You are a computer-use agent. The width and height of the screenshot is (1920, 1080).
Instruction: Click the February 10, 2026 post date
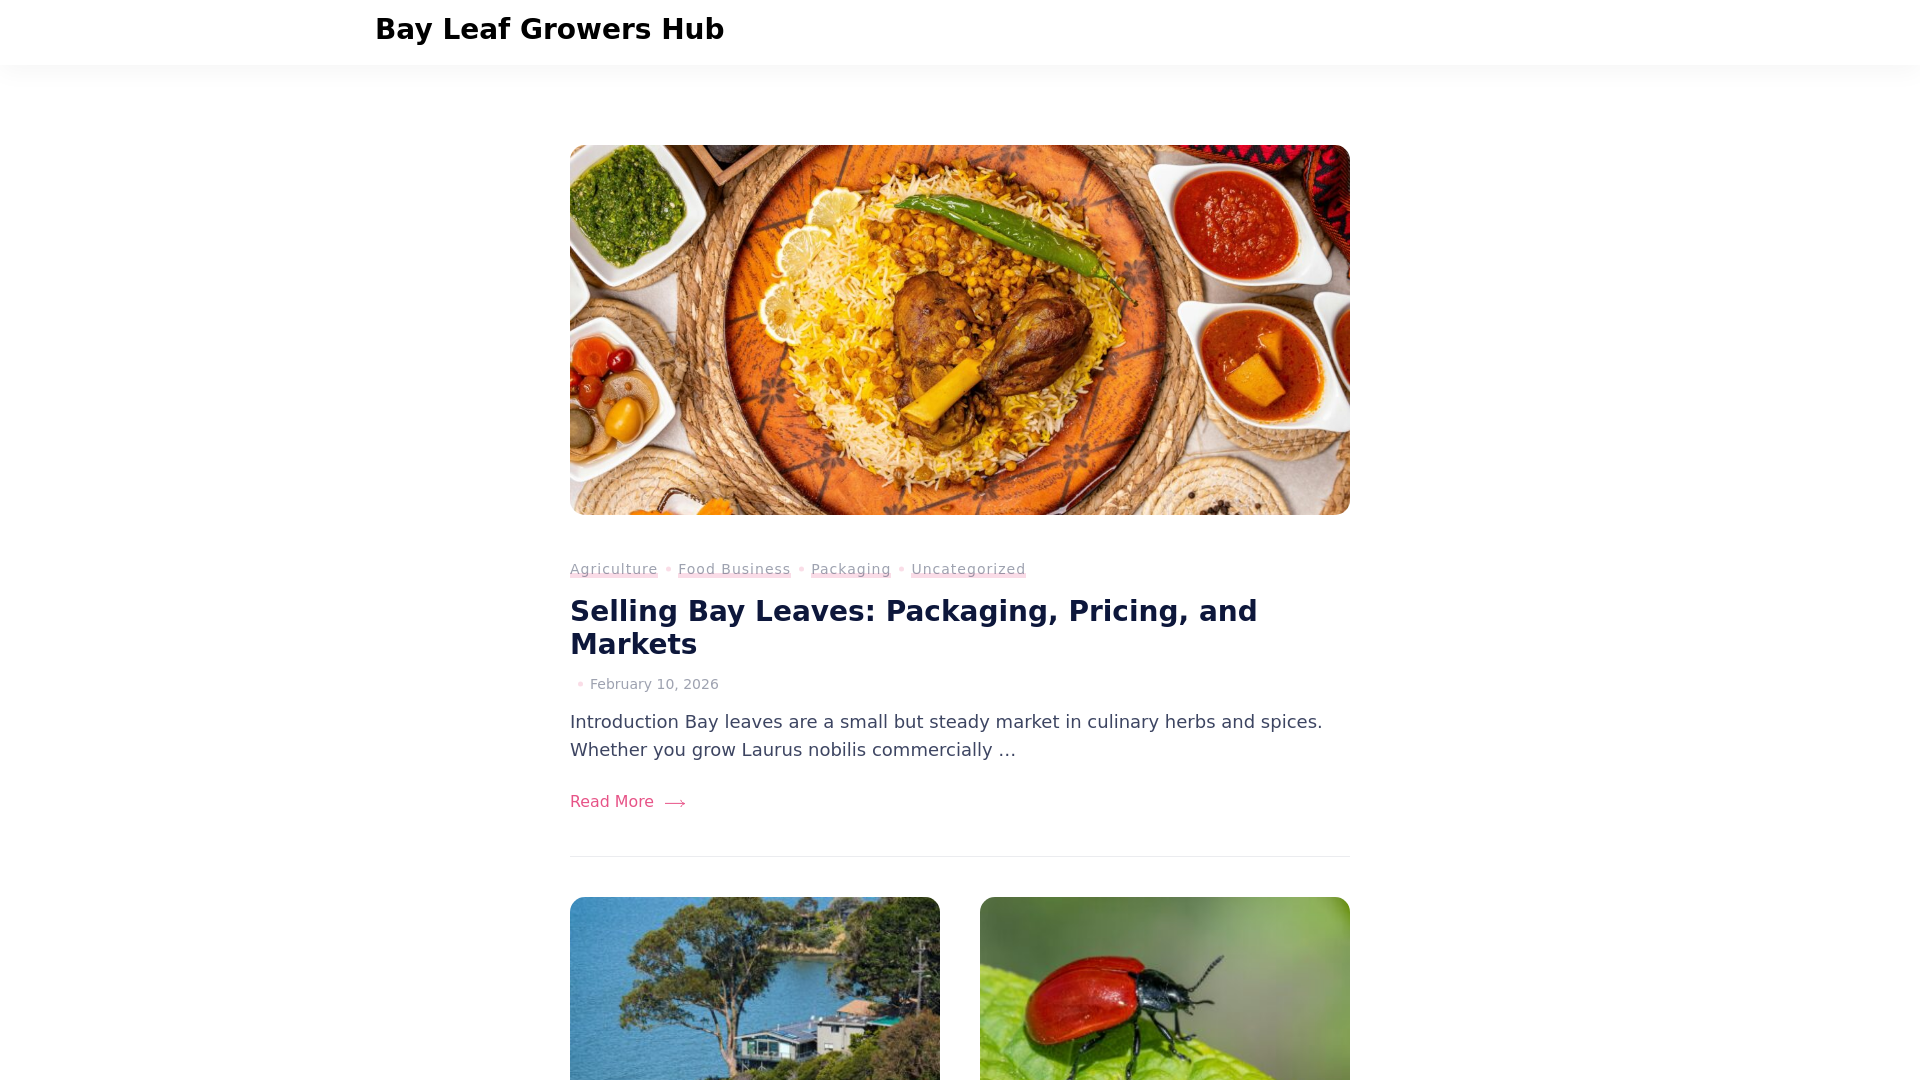654,684
